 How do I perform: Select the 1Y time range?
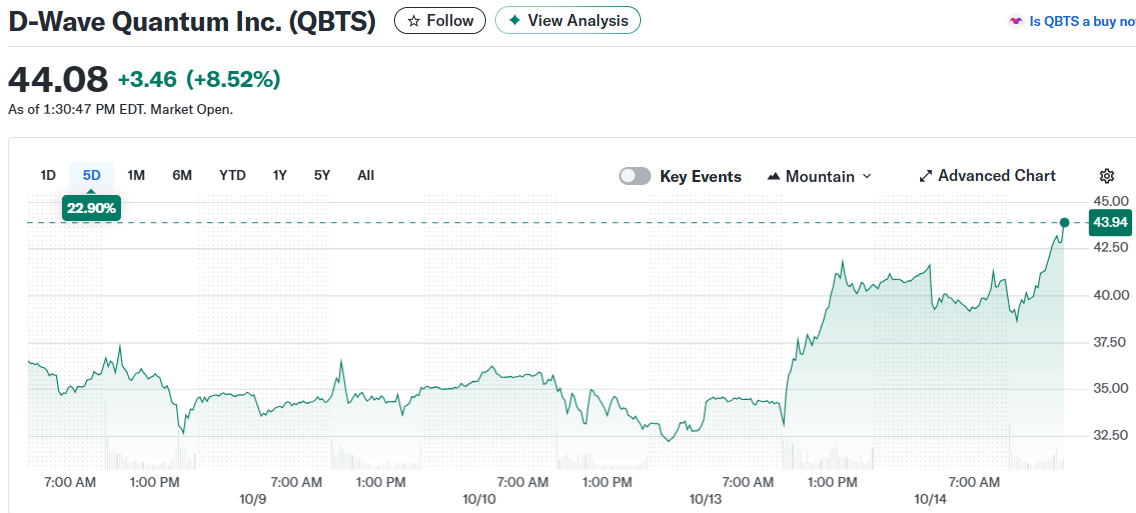[x=280, y=175]
